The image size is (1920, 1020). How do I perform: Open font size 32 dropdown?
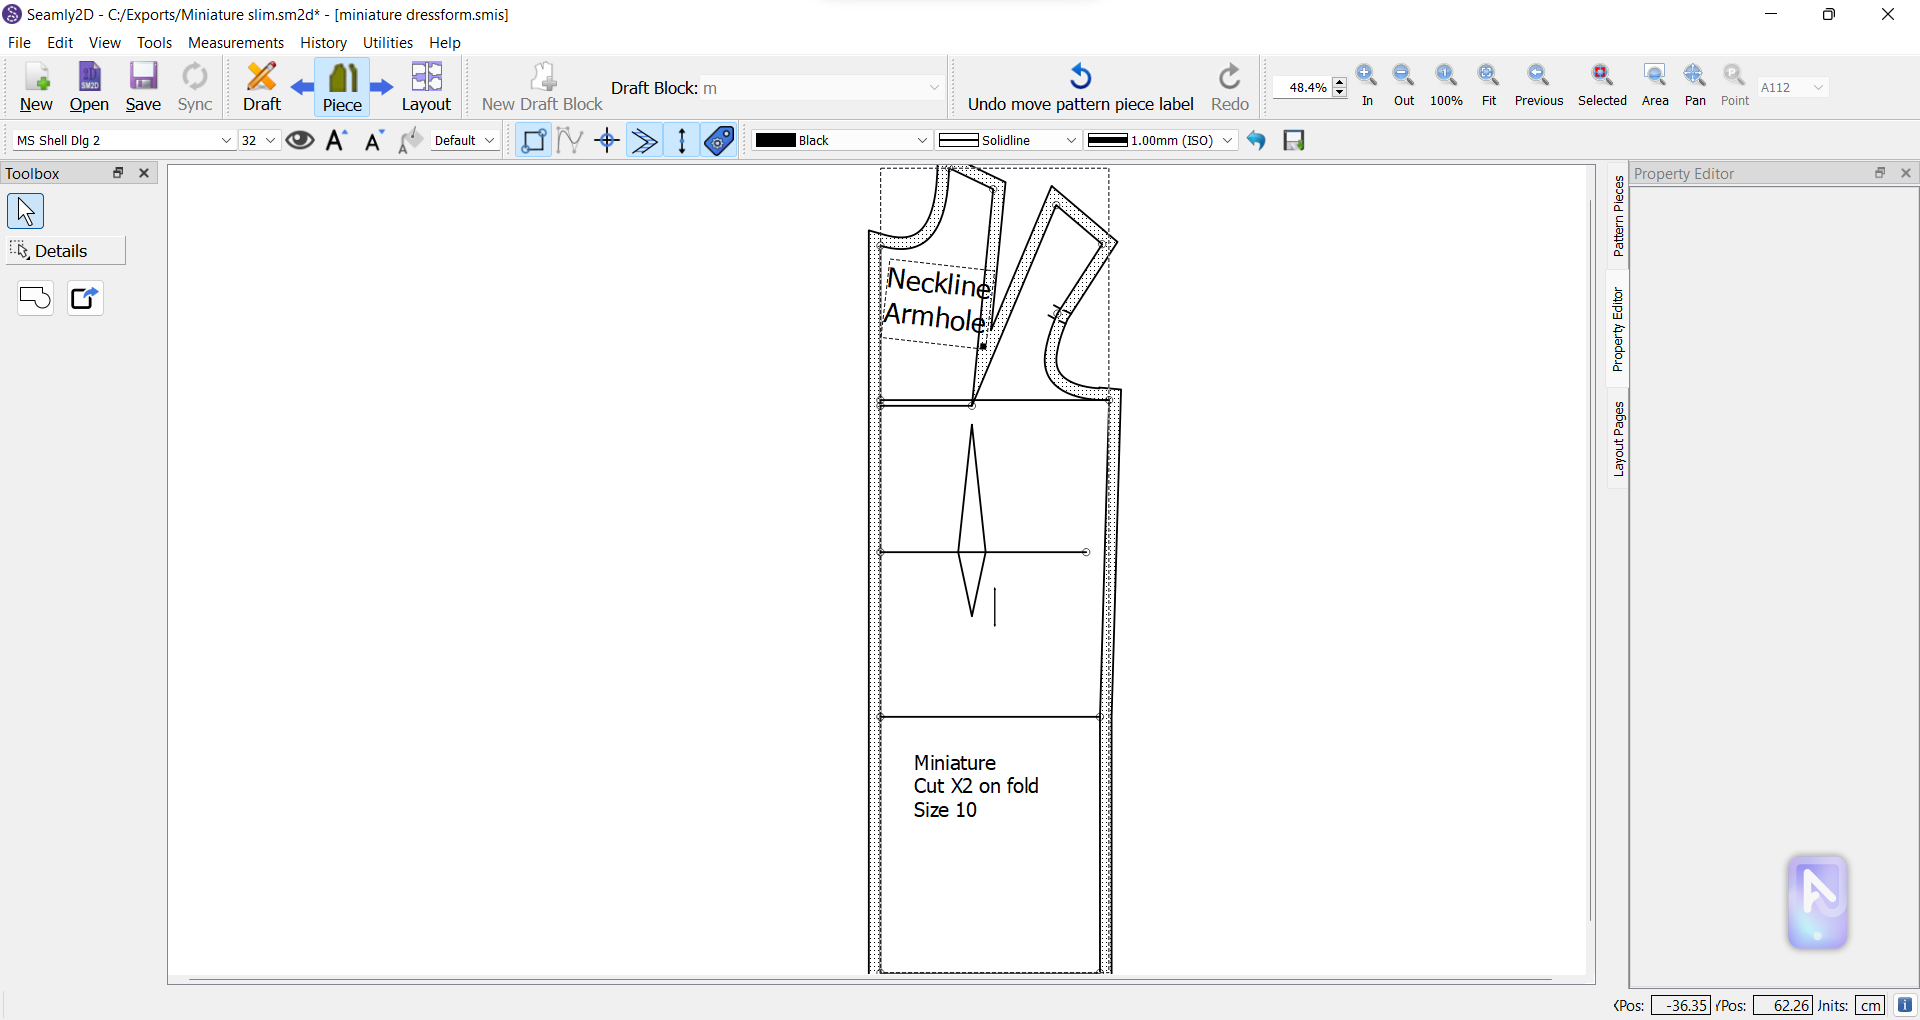click(x=259, y=140)
